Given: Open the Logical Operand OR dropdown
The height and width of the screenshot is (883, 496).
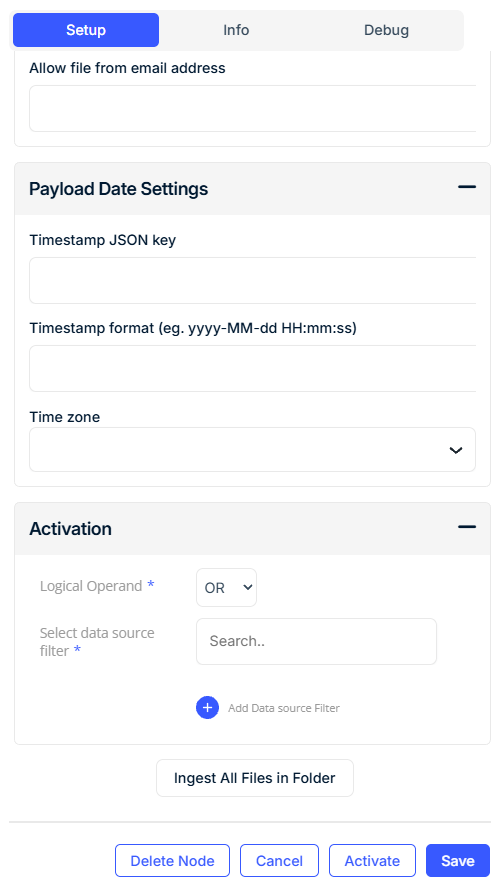Looking at the screenshot, I should pos(226,587).
